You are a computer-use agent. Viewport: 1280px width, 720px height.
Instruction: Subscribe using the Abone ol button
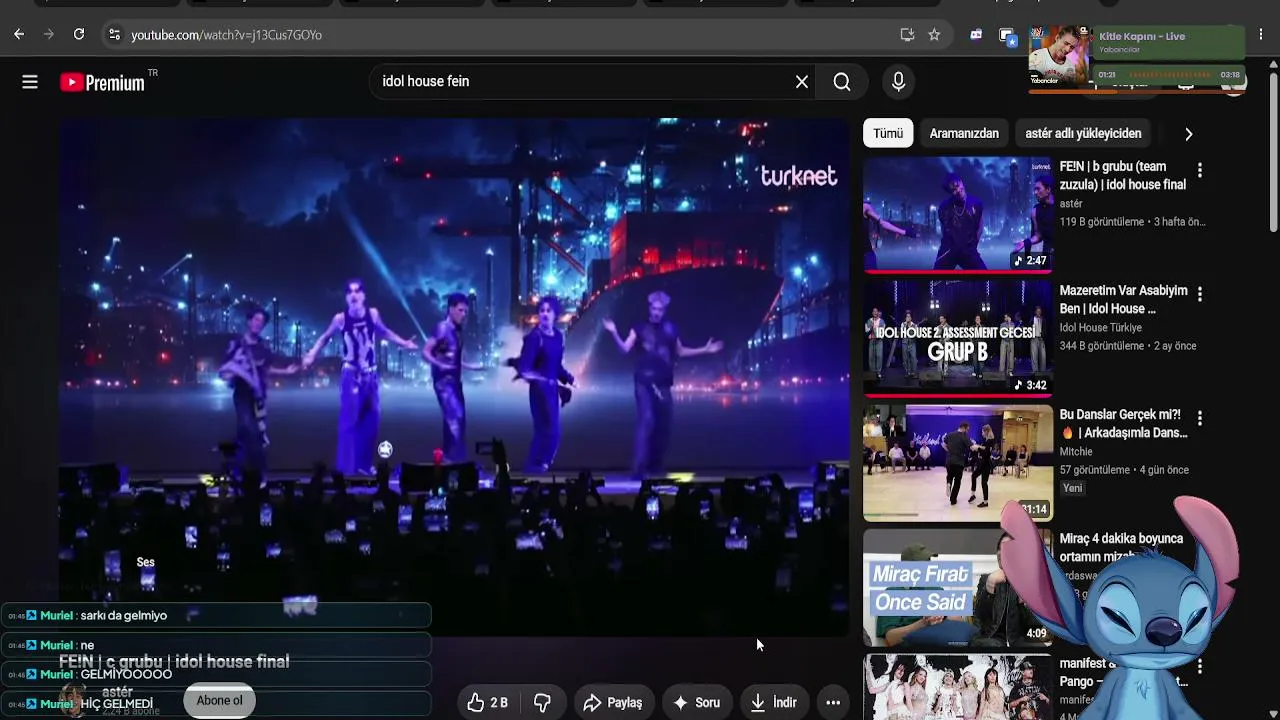[219, 701]
